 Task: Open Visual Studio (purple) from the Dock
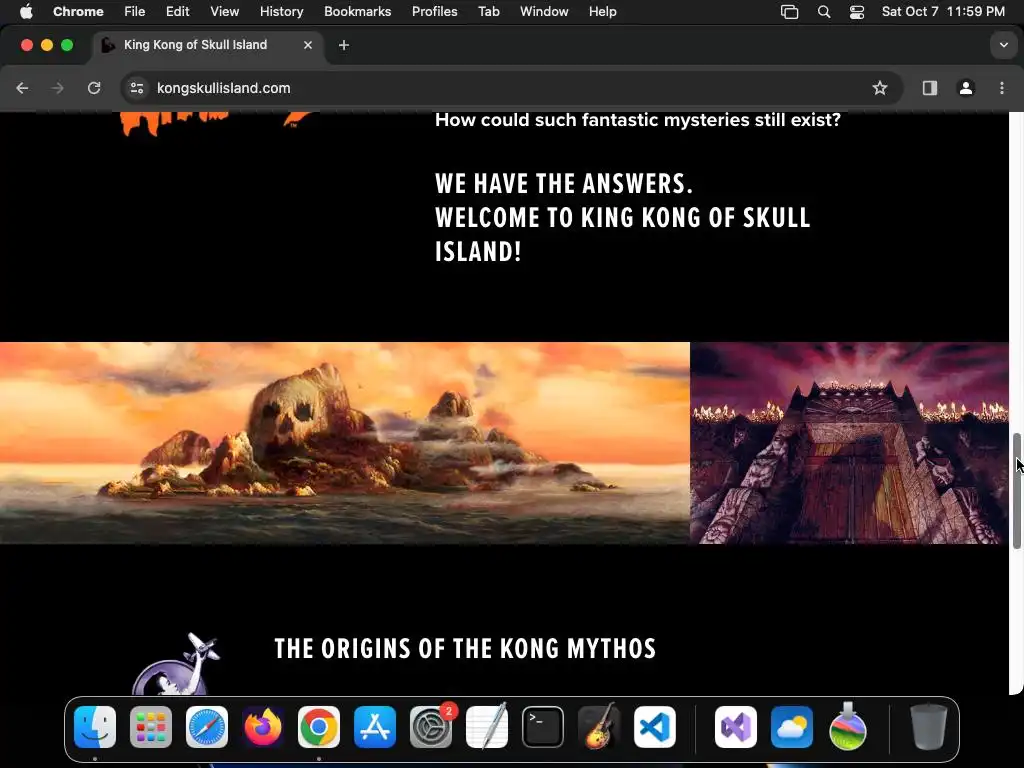[x=736, y=727]
